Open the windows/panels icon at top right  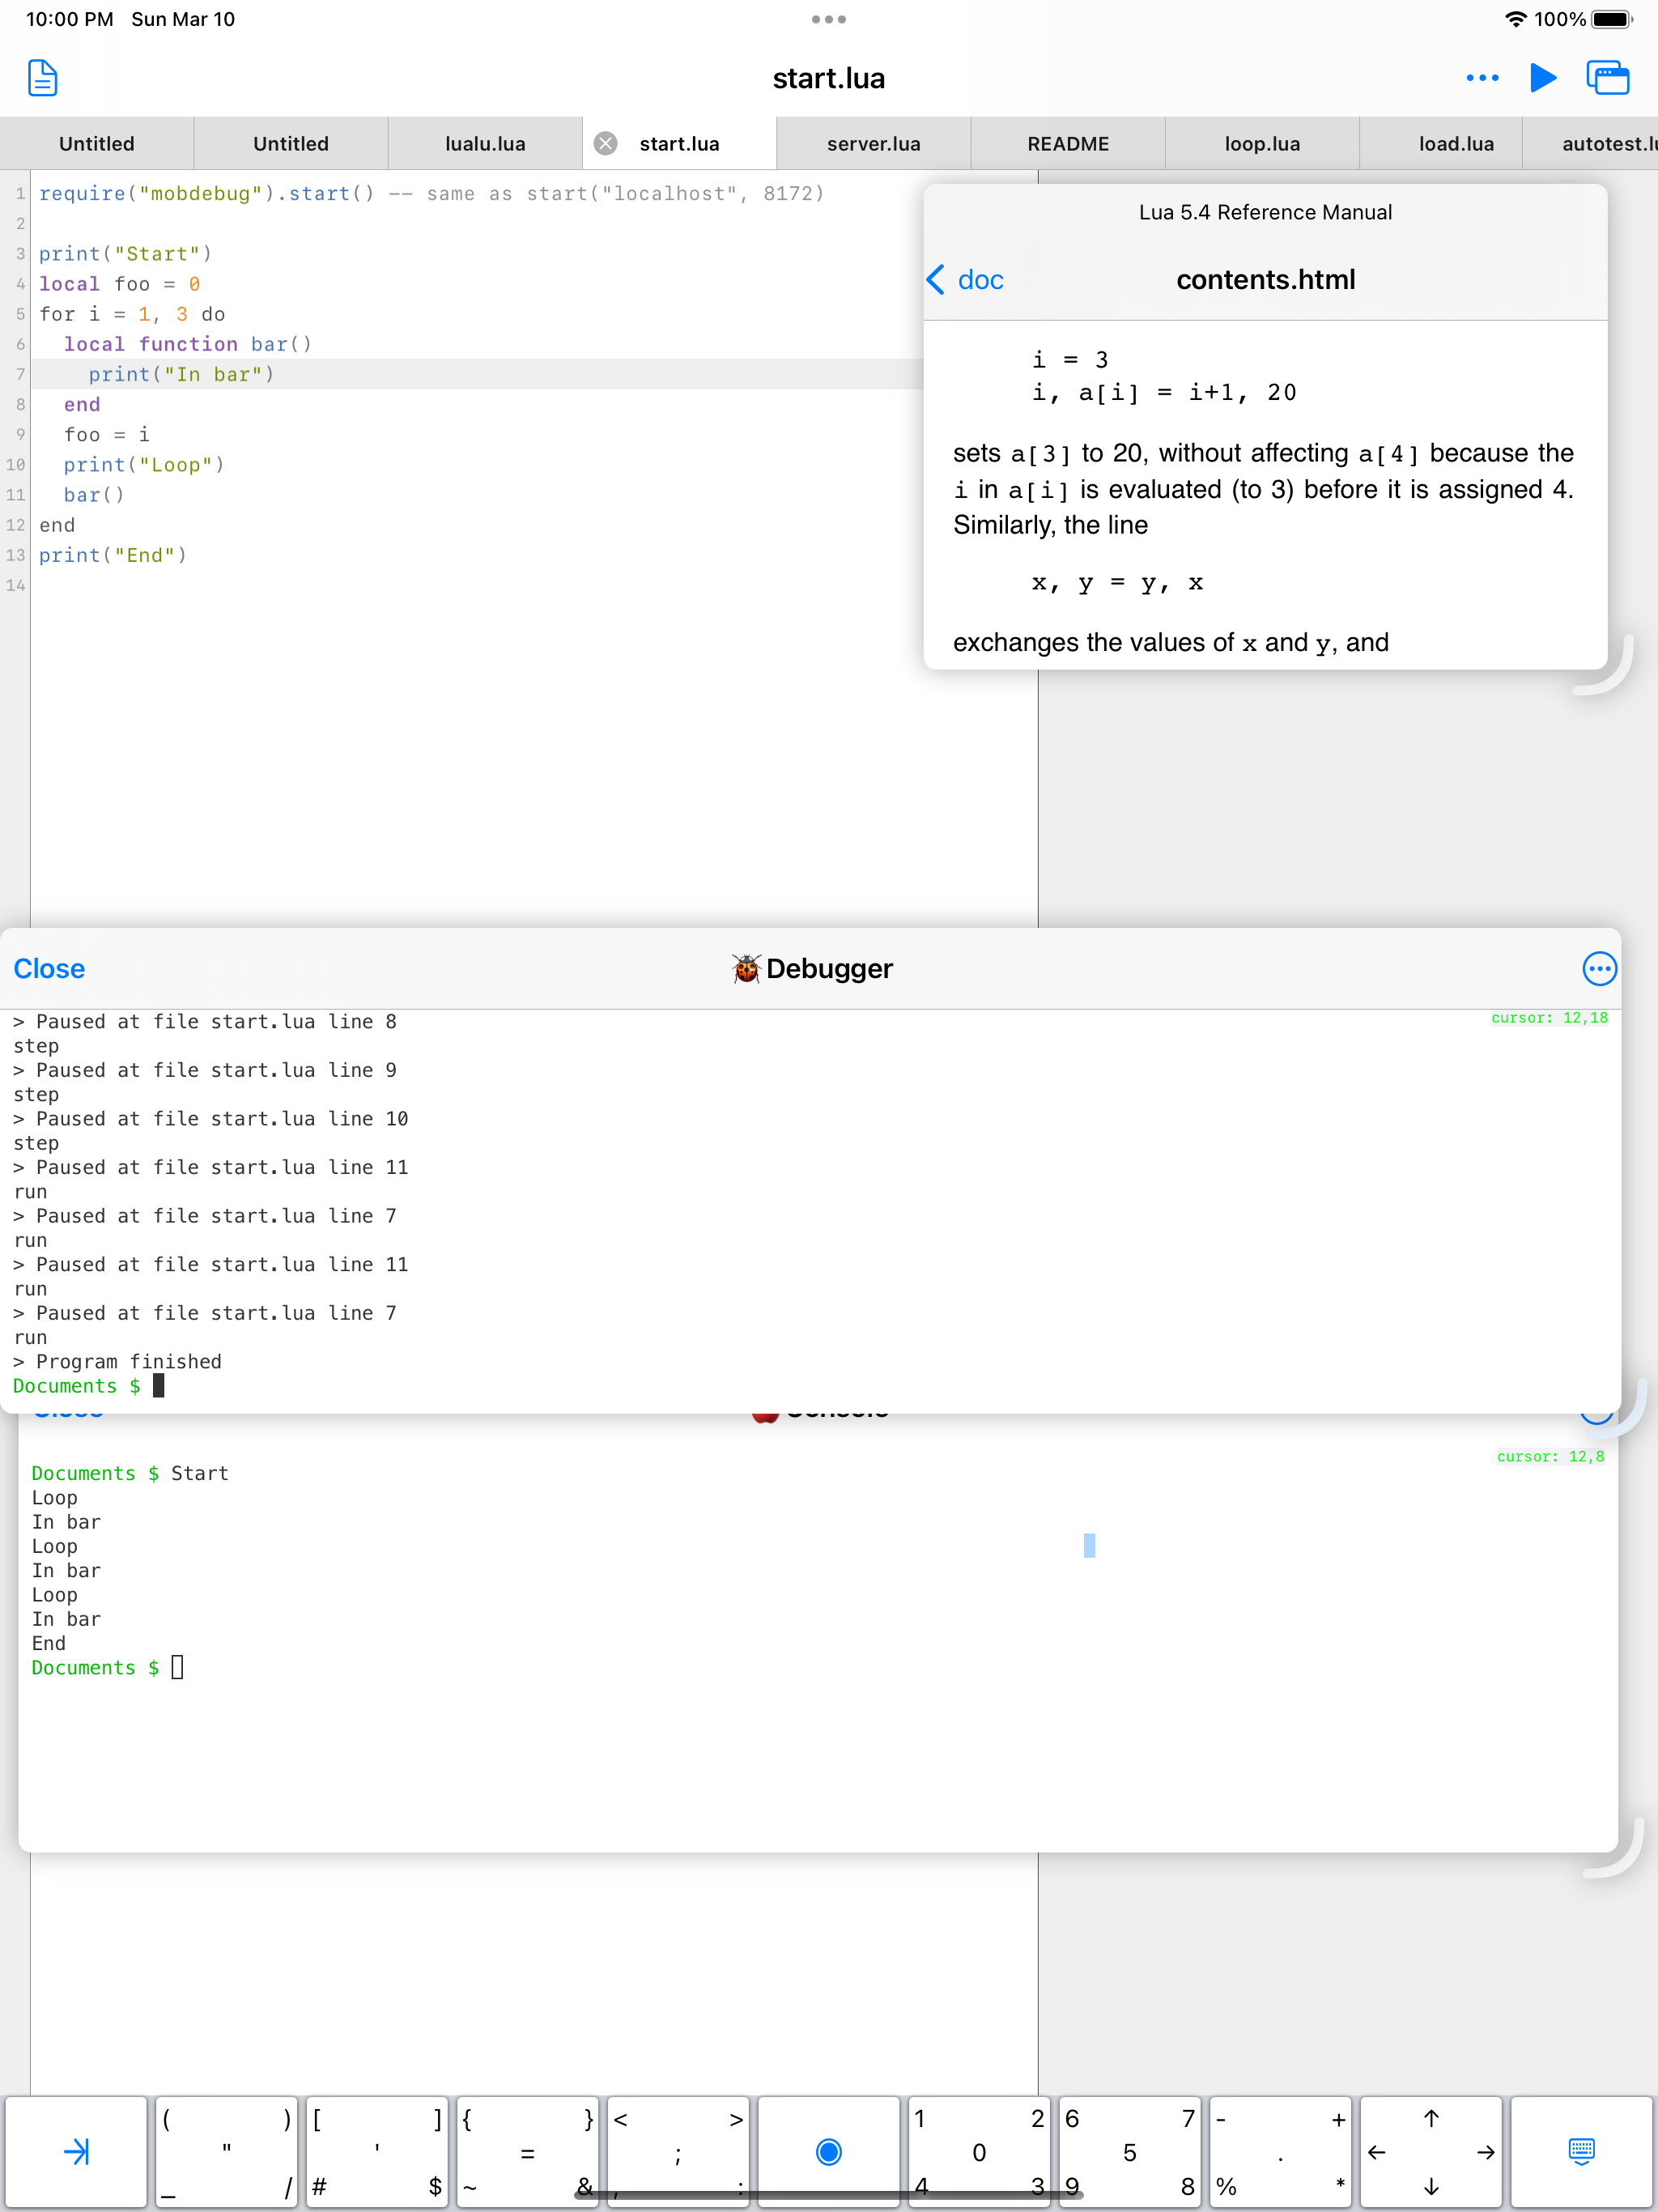pyautogui.click(x=1608, y=78)
